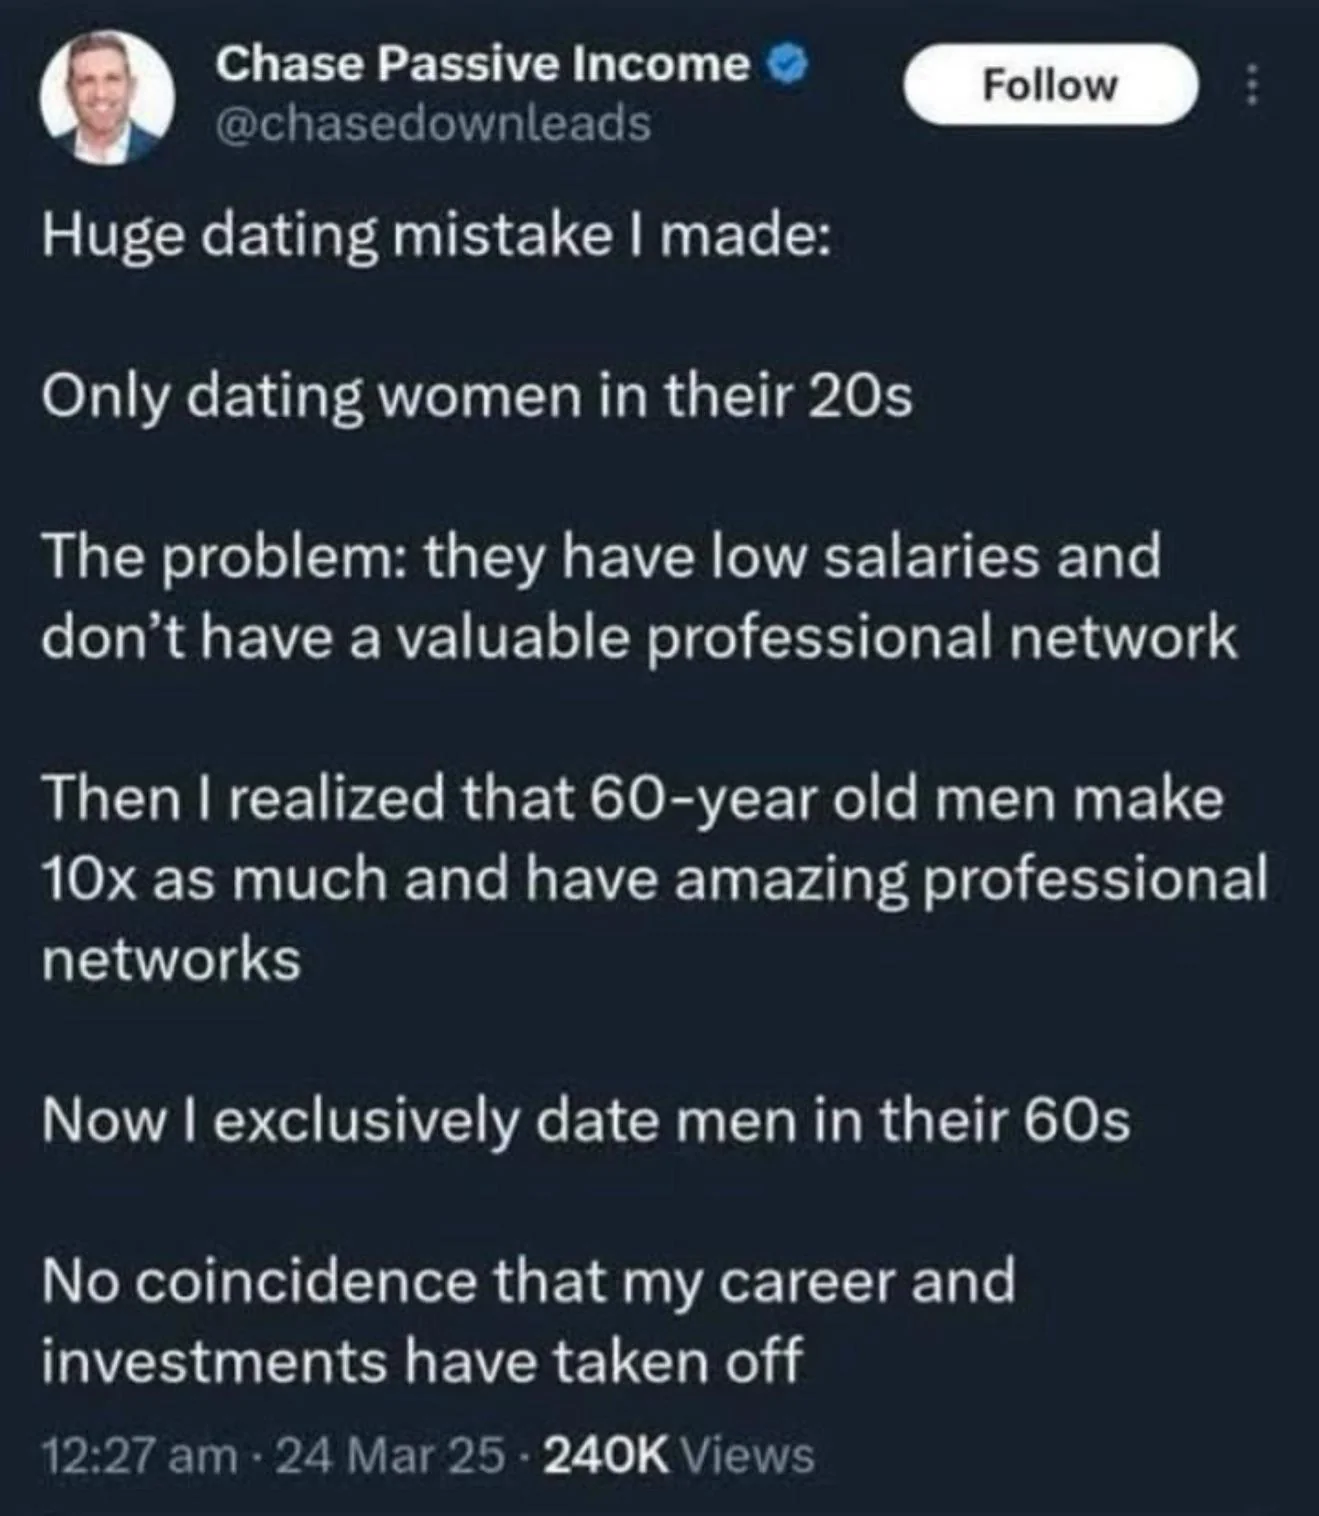Viewport: 1319px width, 1516px height.
Task: Click the 12:27 am timestamp
Action: pos(139,1454)
